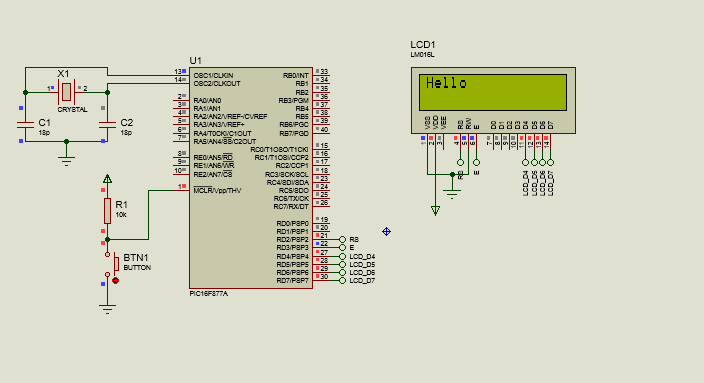
Task: Select the LCD1 component label
Action: tap(422, 44)
